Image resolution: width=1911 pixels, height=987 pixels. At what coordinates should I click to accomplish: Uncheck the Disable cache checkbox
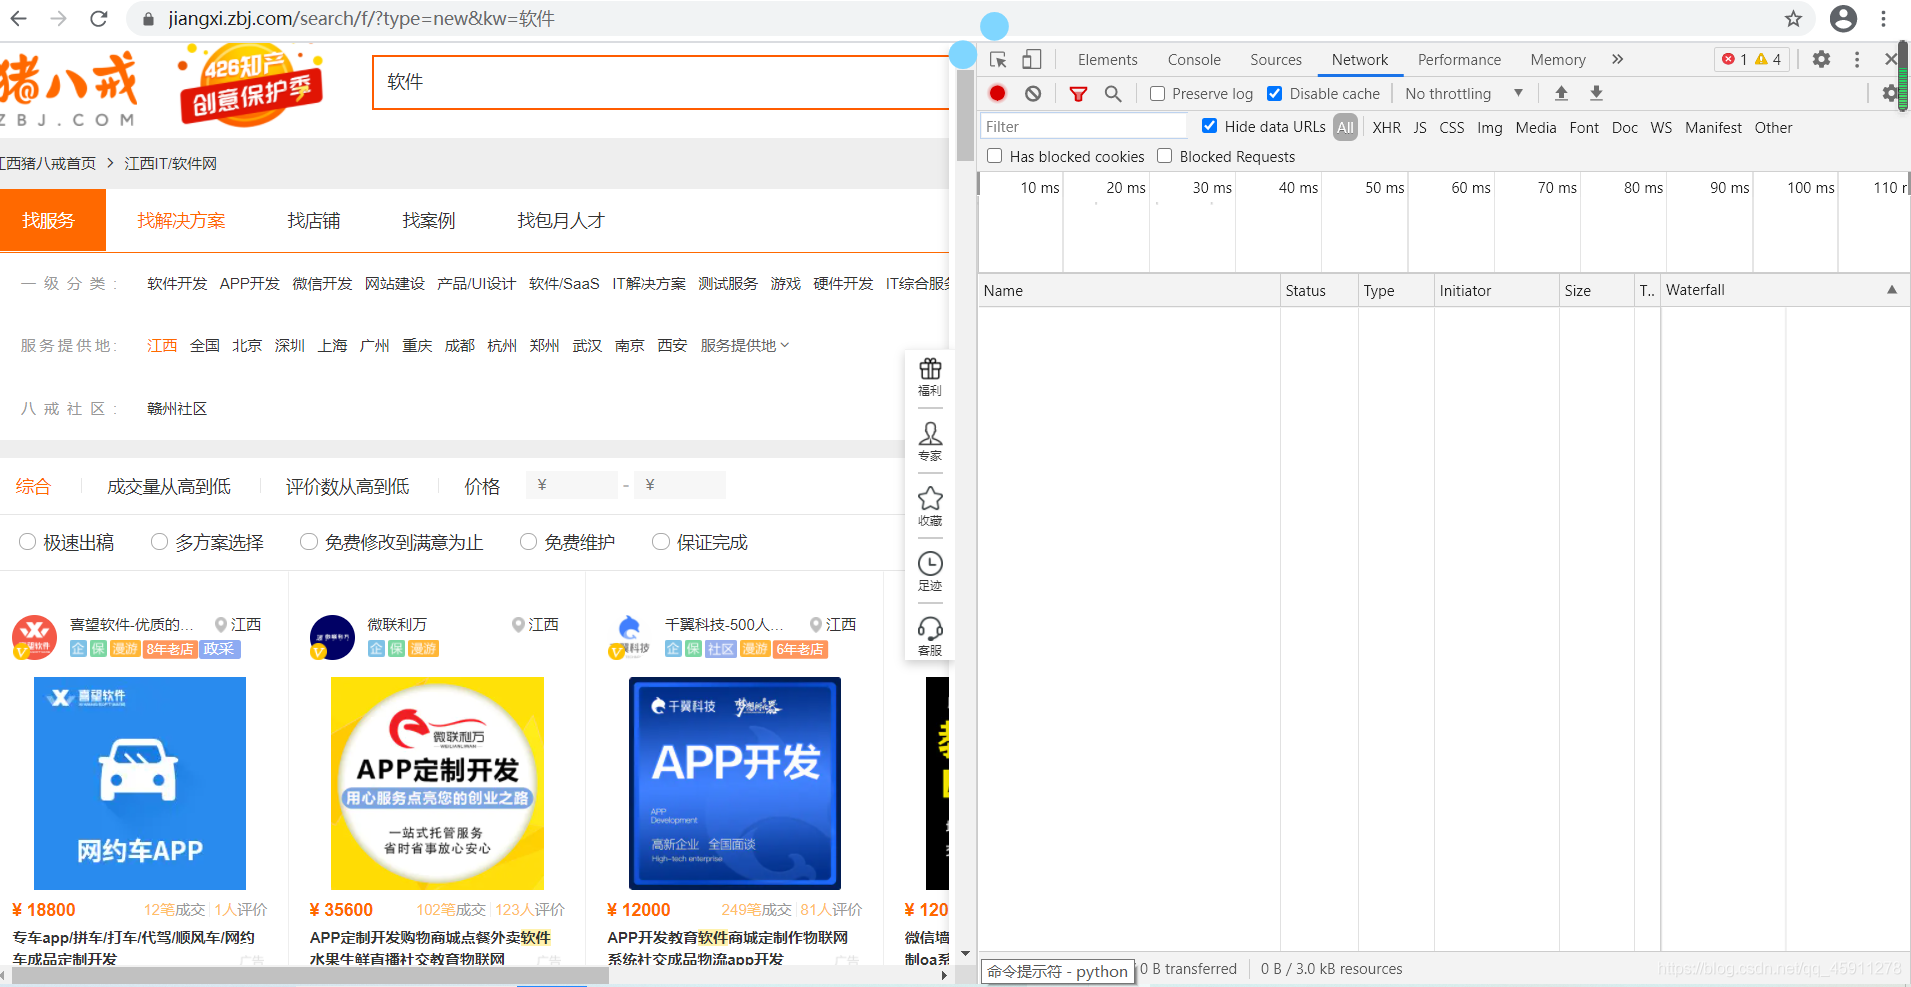pyautogui.click(x=1274, y=93)
